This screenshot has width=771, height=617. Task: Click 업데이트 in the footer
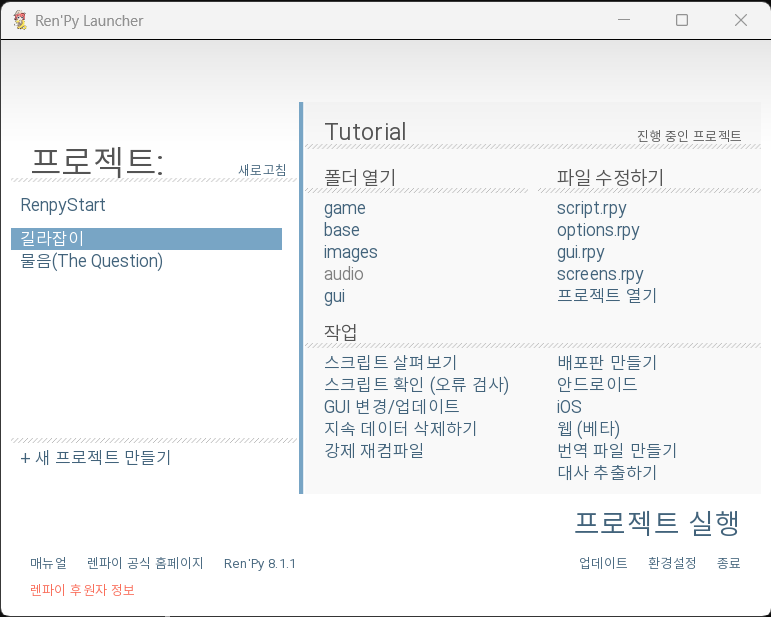tap(603, 563)
